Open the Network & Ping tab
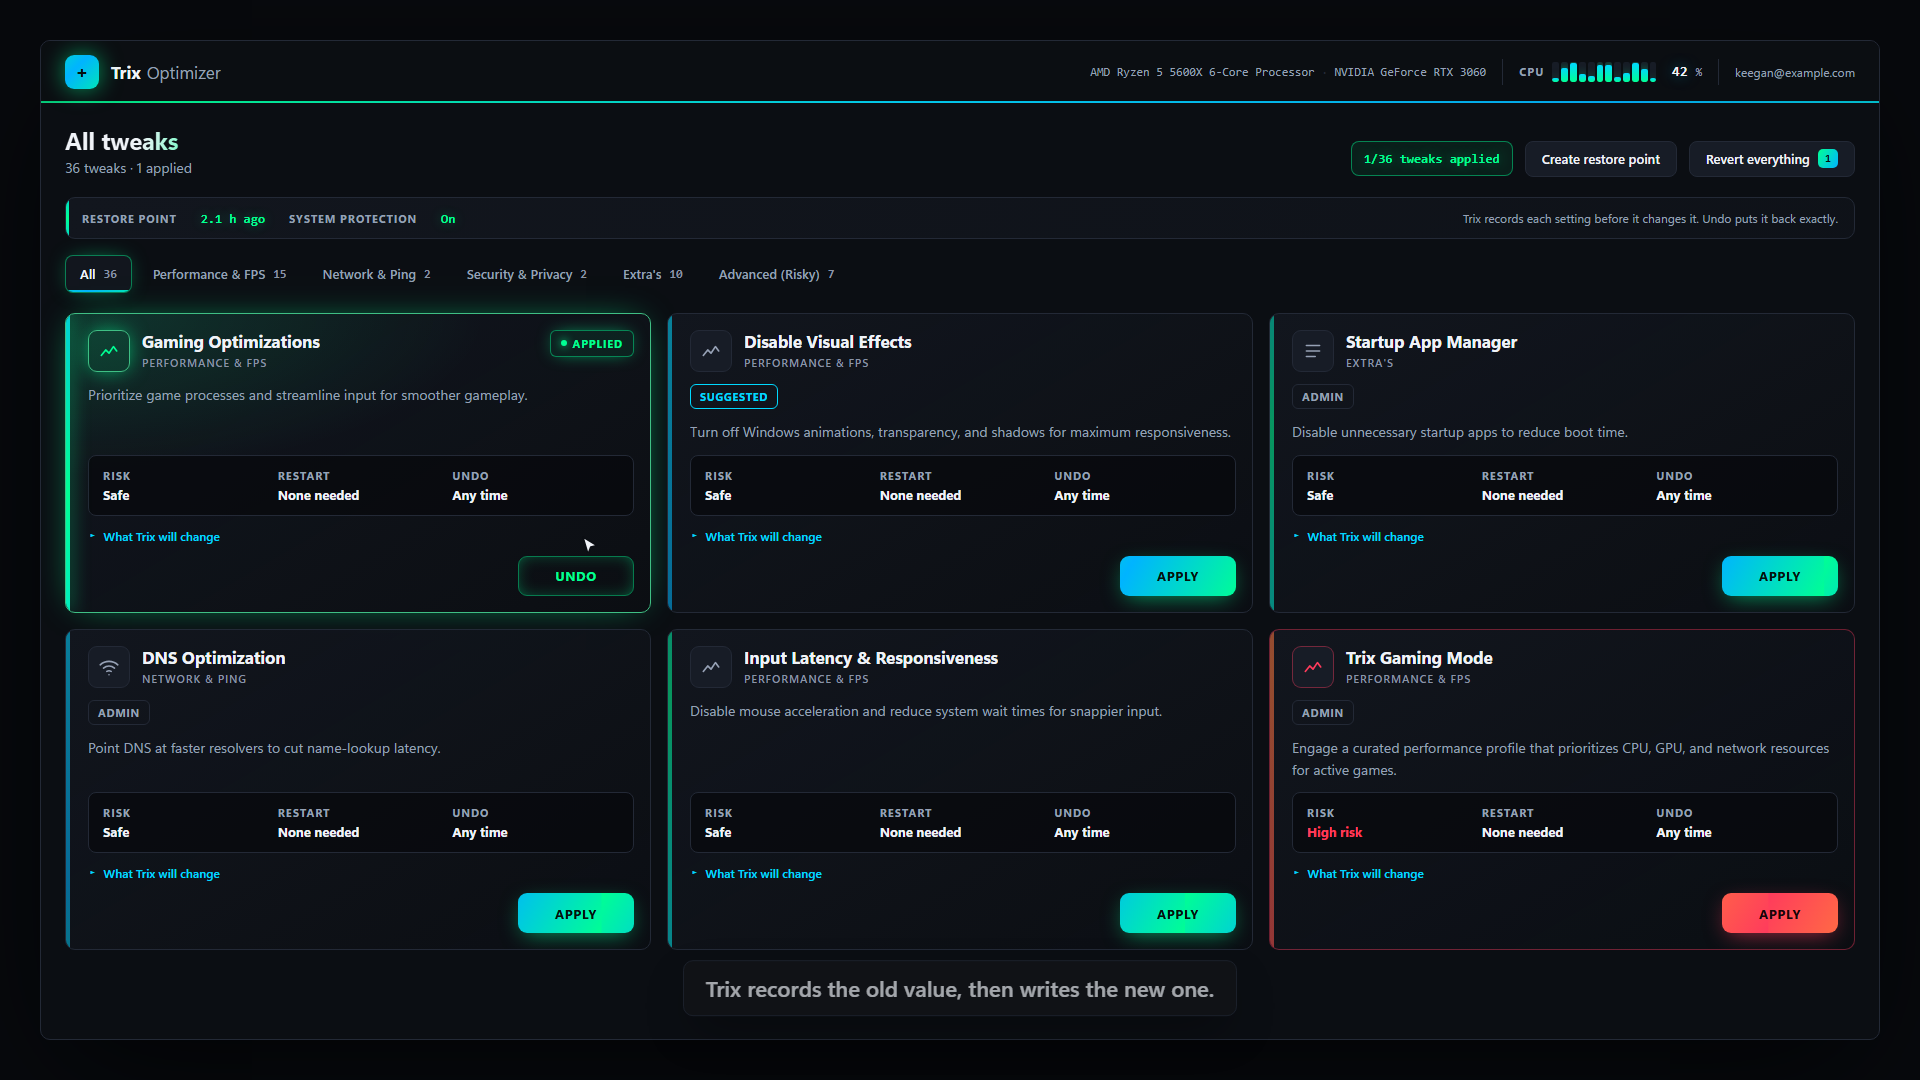Image resolution: width=1920 pixels, height=1080 pixels. coord(376,274)
